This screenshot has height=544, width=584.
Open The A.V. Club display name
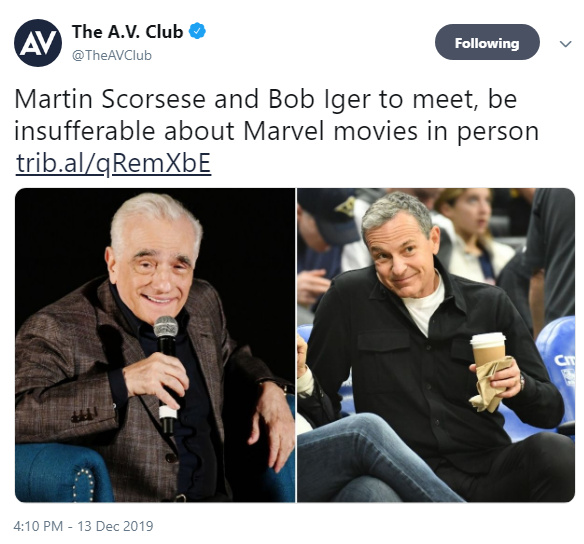coord(127,32)
